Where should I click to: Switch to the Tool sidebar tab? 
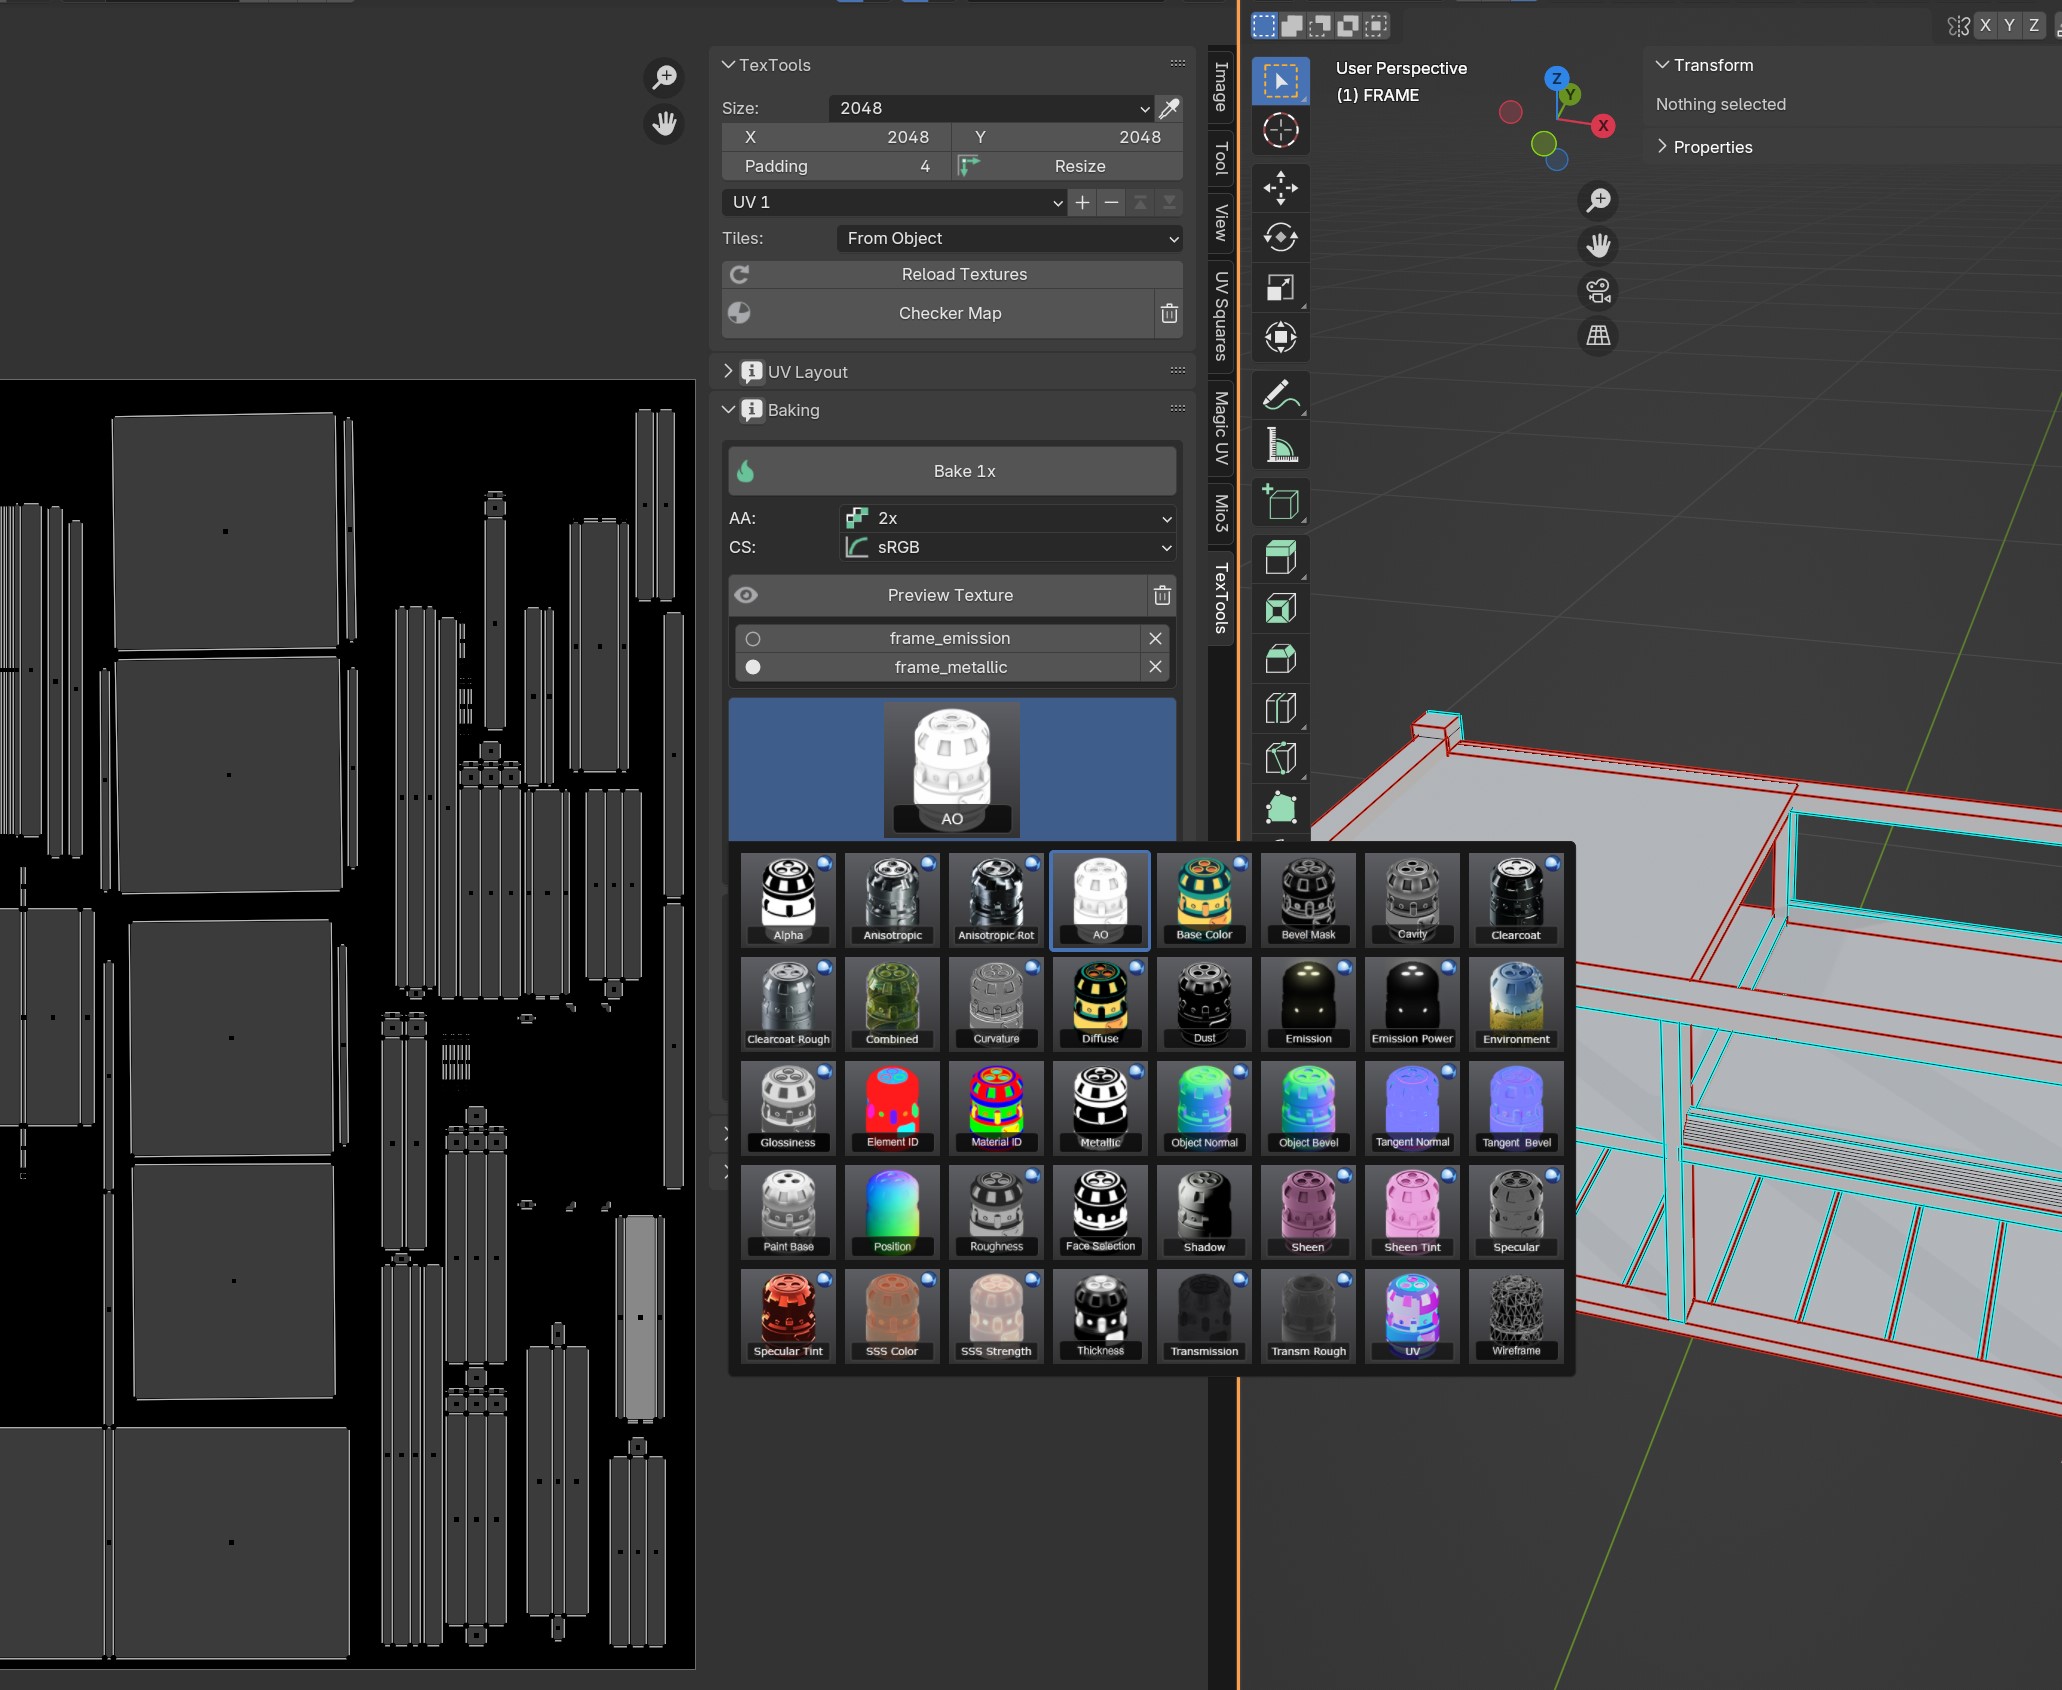coord(1221,158)
